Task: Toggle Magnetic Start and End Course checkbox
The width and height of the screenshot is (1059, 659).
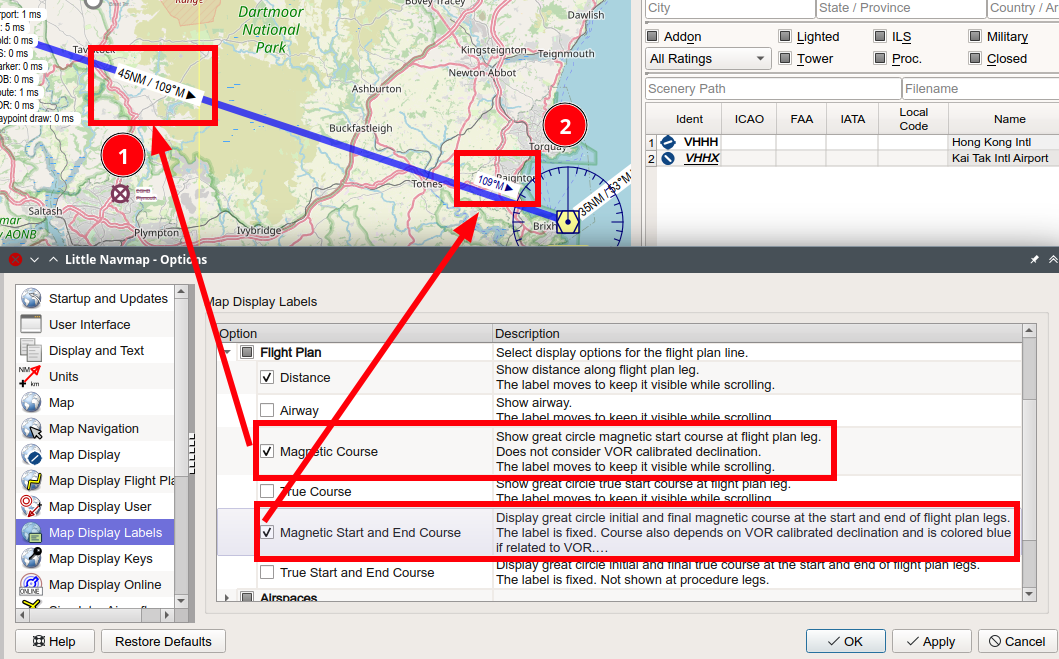Action: coord(267,533)
